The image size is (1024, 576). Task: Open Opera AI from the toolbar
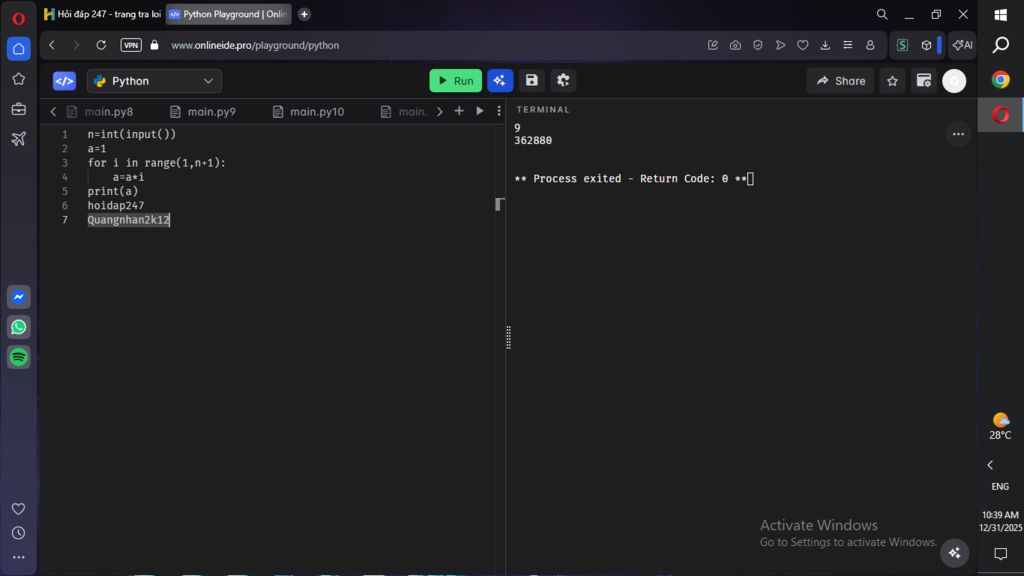point(962,45)
